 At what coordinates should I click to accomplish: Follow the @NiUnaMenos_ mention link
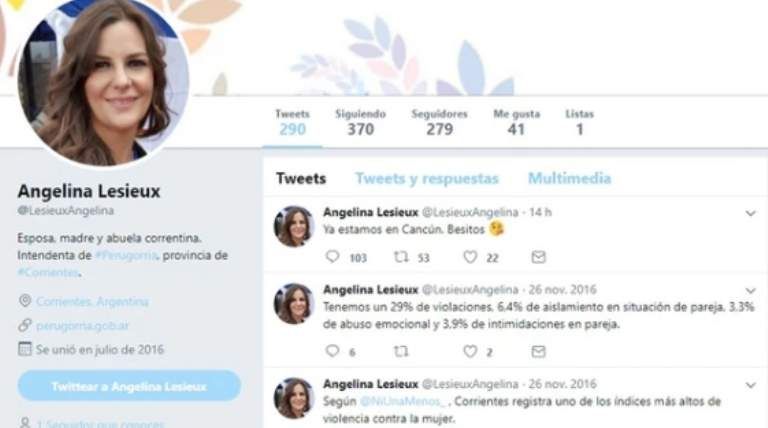(403, 402)
